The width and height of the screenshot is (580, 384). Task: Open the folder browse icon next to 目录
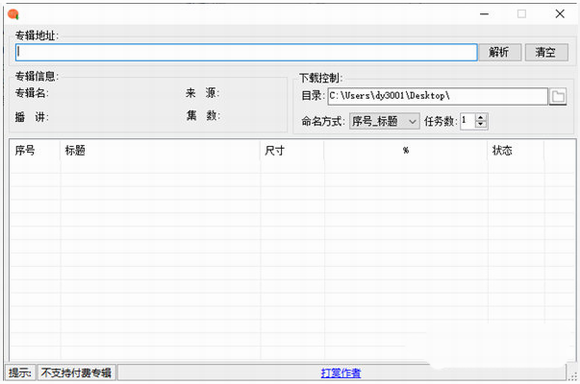(x=558, y=97)
